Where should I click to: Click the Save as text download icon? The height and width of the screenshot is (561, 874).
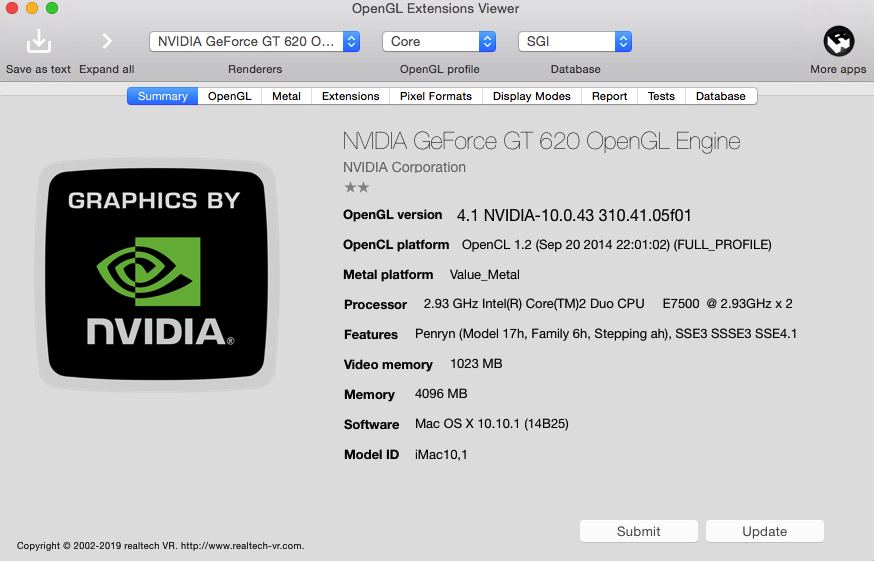tap(38, 41)
